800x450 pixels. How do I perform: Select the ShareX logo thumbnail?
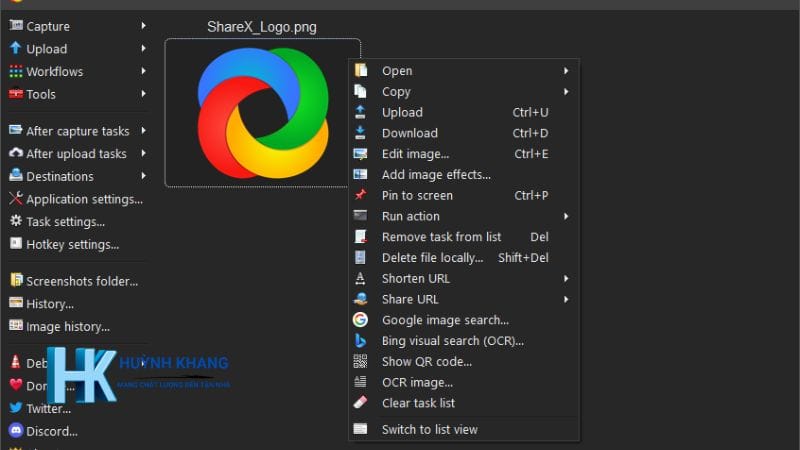263,113
